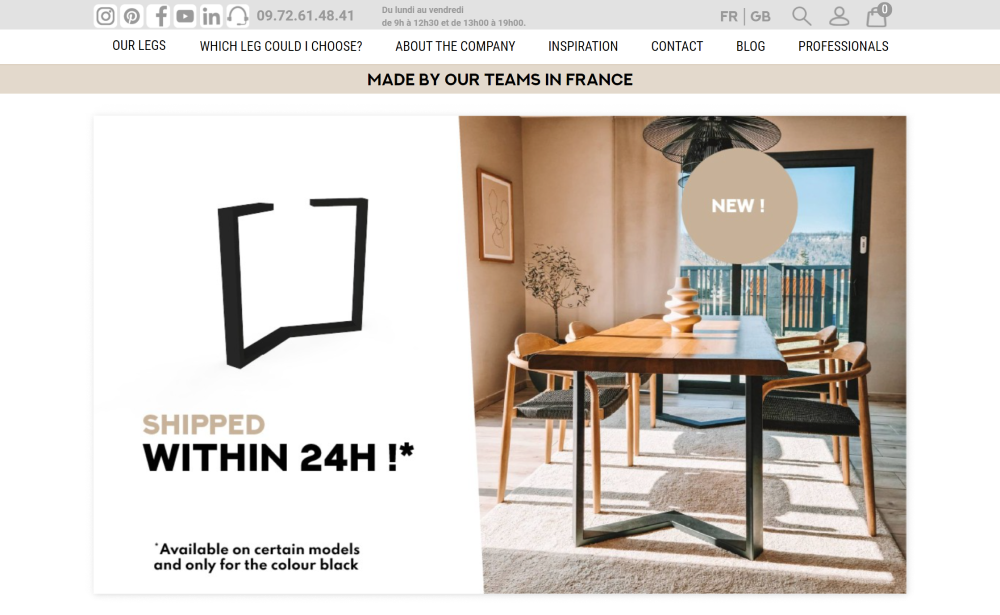The image size is (1000, 615).
Task: Open Which Leg Could I Choose menu
Action: (x=281, y=46)
